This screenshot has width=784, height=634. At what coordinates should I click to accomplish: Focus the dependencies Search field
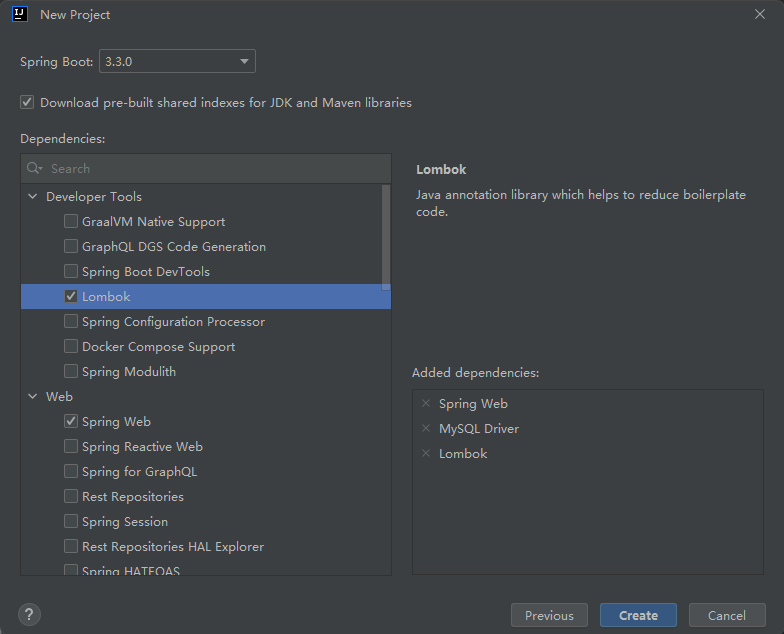[x=206, y=168]
